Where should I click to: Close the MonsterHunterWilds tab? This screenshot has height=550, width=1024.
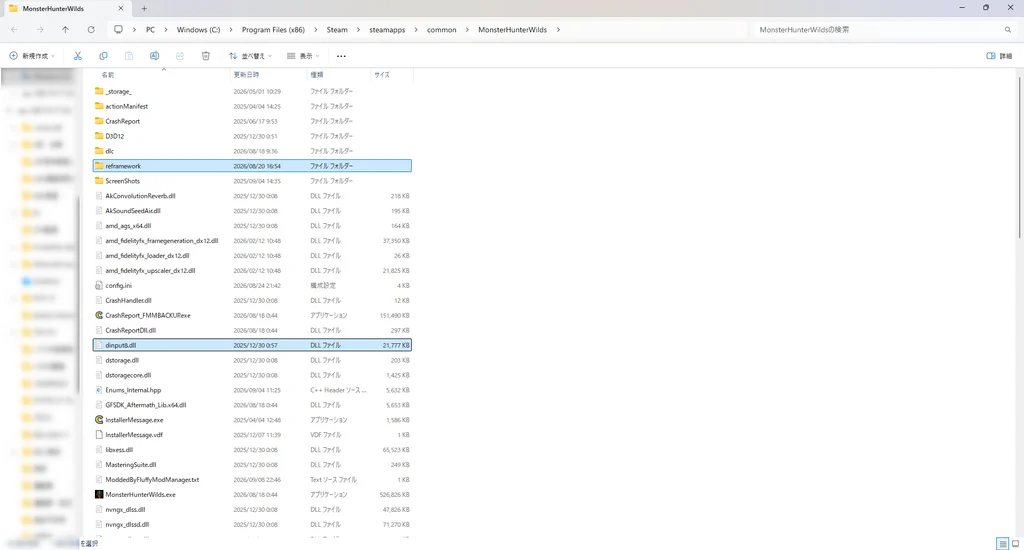121,8
